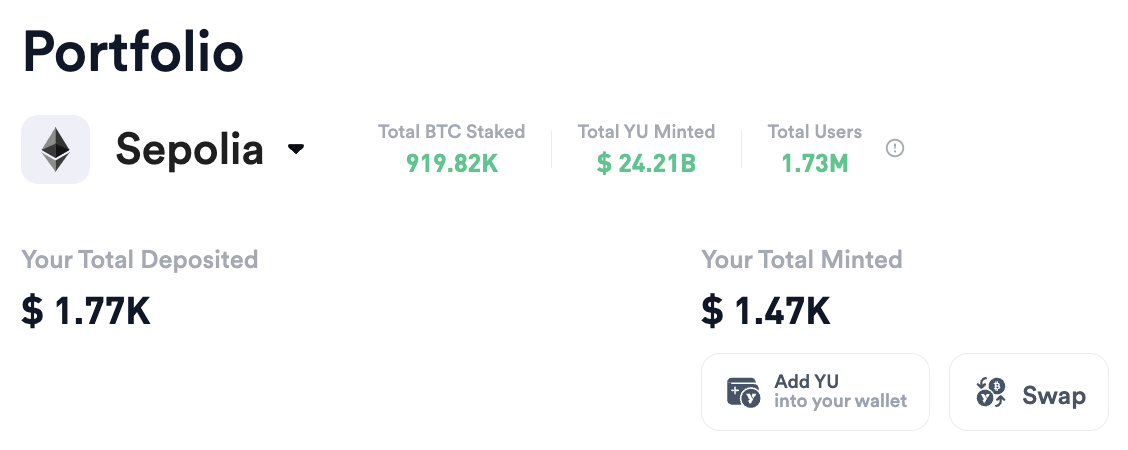Viewport: 1128px width, 450px height.
Task: Select the Sepolia network name
Action: (x=189, y=150)
